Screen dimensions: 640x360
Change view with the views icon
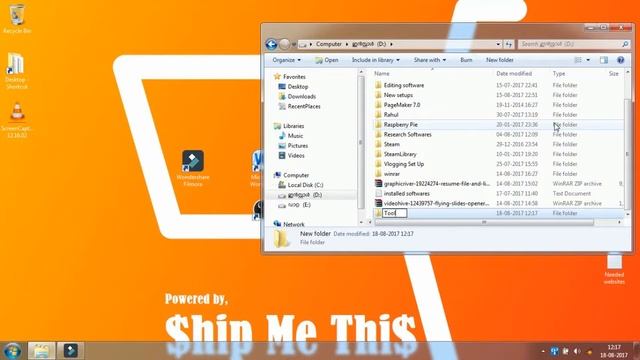tap(578, 60)
